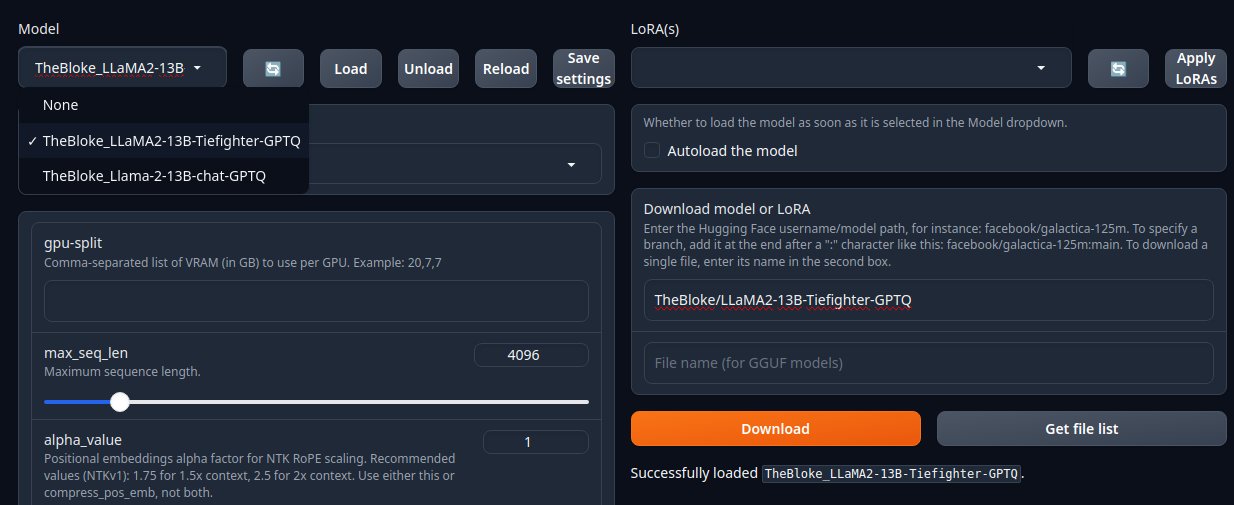Open the model loader dropdown arrow
The width and height of the screenshot is (1234, 505).
pyautogui.click(x=571, y=164)
